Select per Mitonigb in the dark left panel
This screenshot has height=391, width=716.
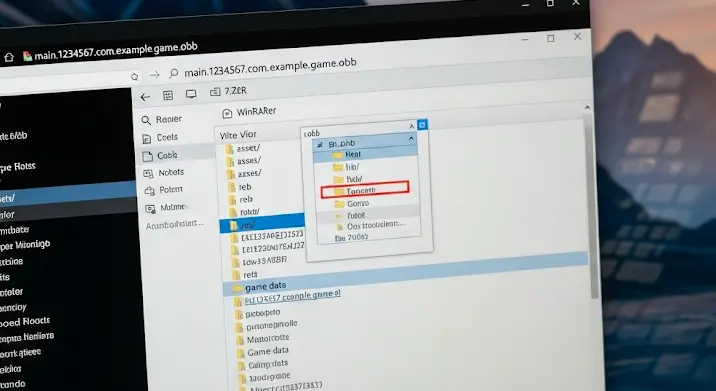click(25, 245)
